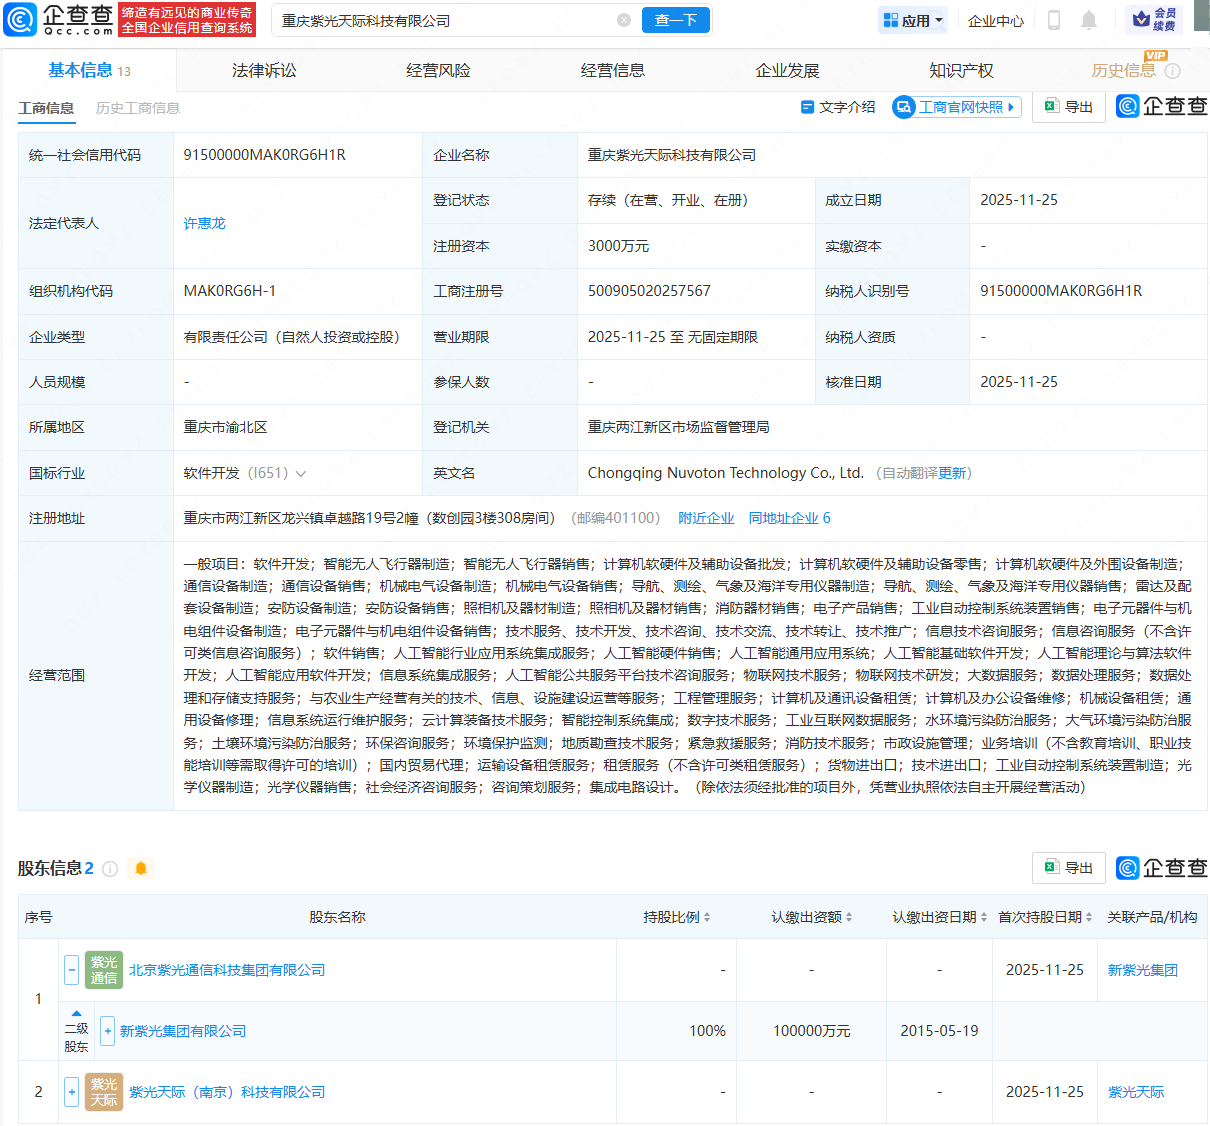Click the info icon next to 股东信息
The width and height of the screenshot is (1210, 1126).
tap(110, 868)
